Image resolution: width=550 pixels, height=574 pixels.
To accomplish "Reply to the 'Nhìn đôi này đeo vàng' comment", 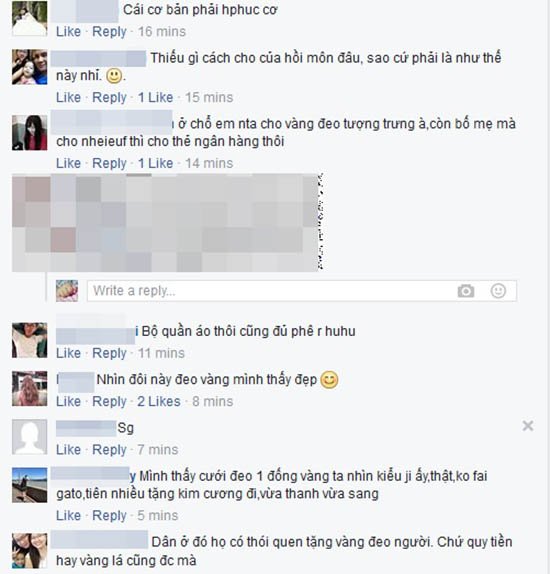I will click(x=109, y=402).
